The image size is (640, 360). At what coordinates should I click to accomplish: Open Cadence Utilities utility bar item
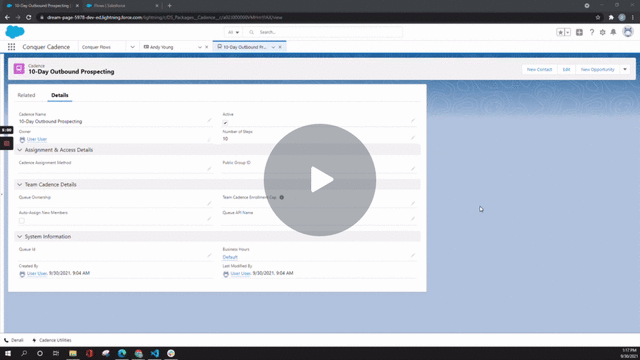51,340
